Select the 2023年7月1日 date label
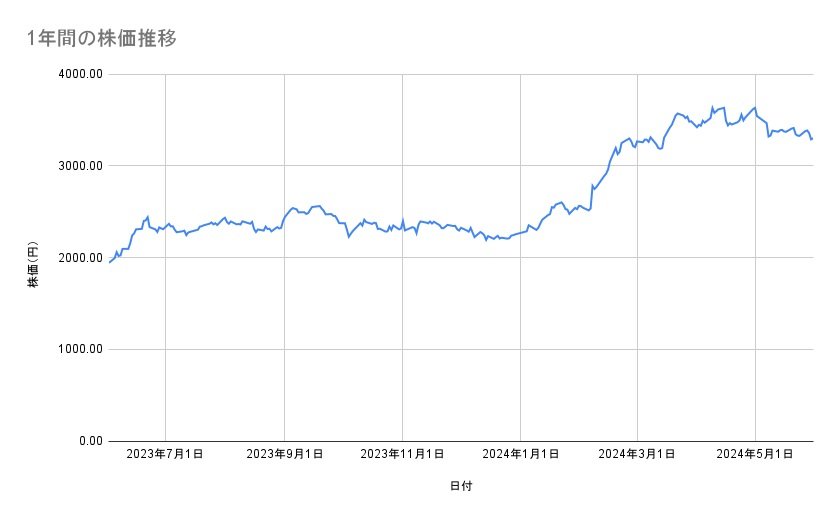Image resolution: width=839 pixels, height=519 pixels. 165,455
